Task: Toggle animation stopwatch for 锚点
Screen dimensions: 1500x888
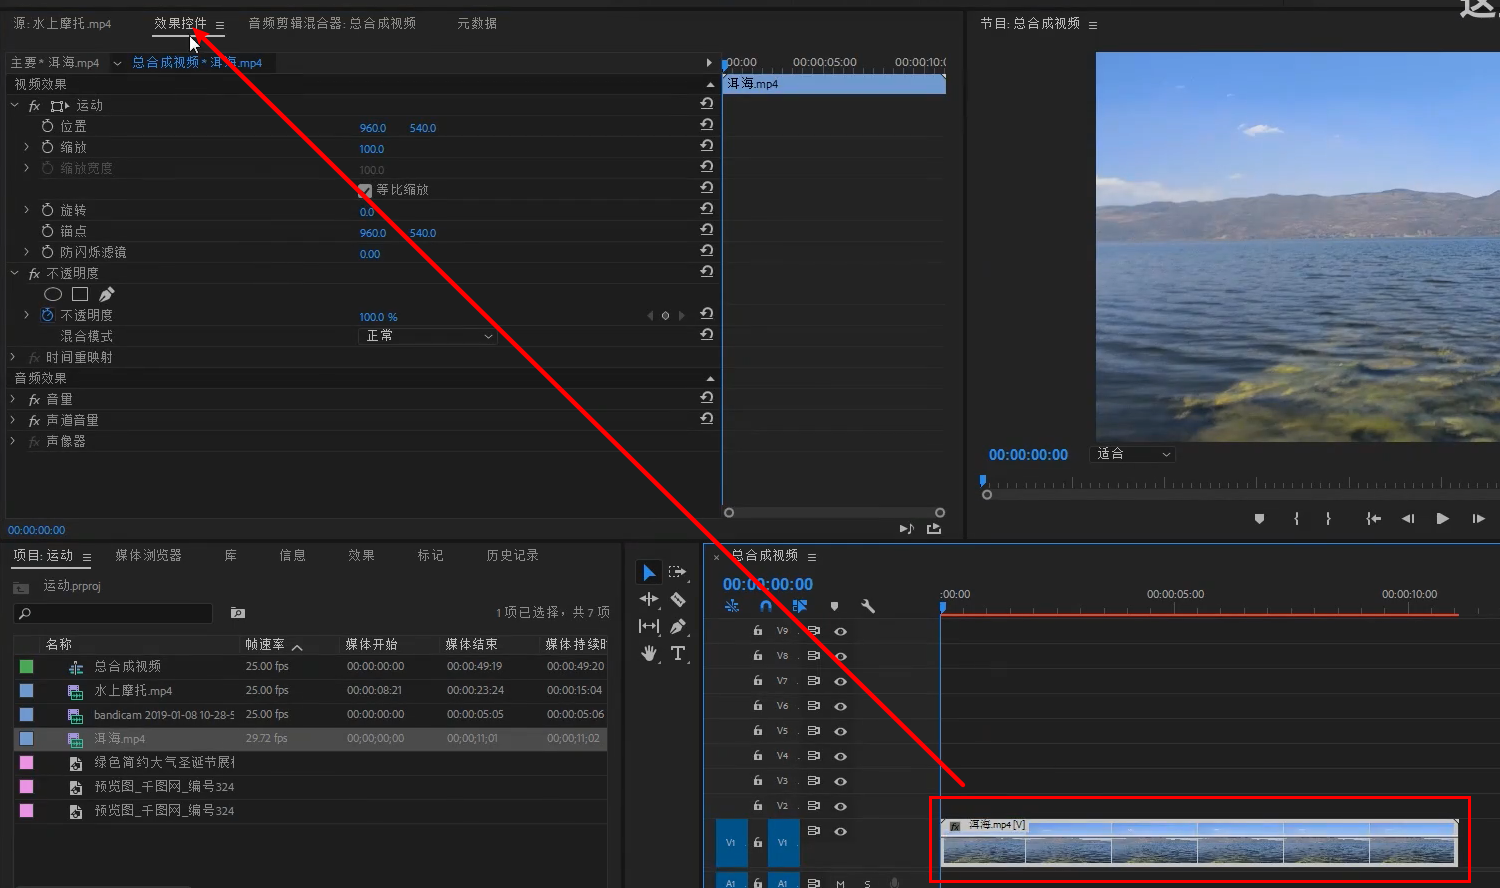Action: coord(47,231)
